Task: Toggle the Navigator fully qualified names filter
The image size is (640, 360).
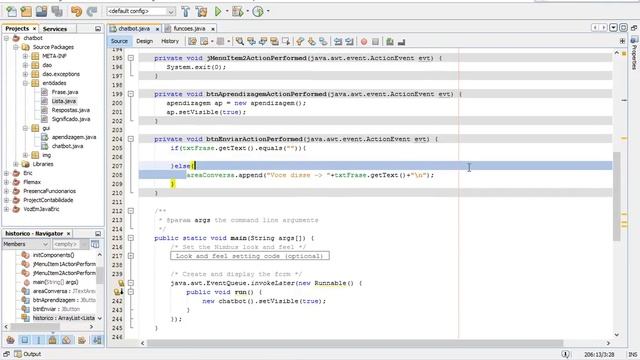Action: [82, 340]
